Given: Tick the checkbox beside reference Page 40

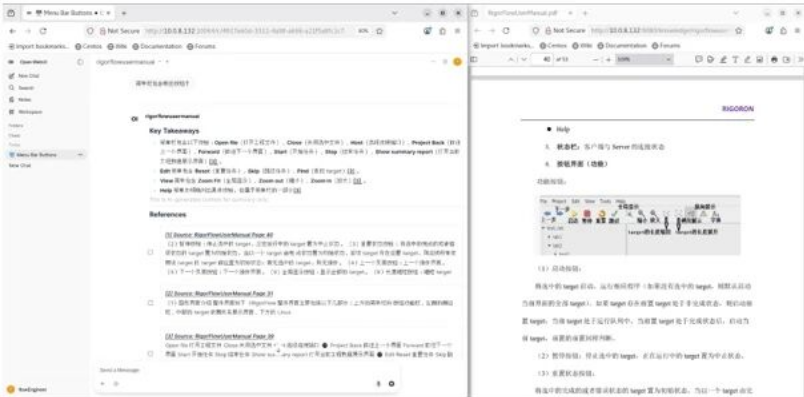Looking at the screenshot, I should coord(150,252).
